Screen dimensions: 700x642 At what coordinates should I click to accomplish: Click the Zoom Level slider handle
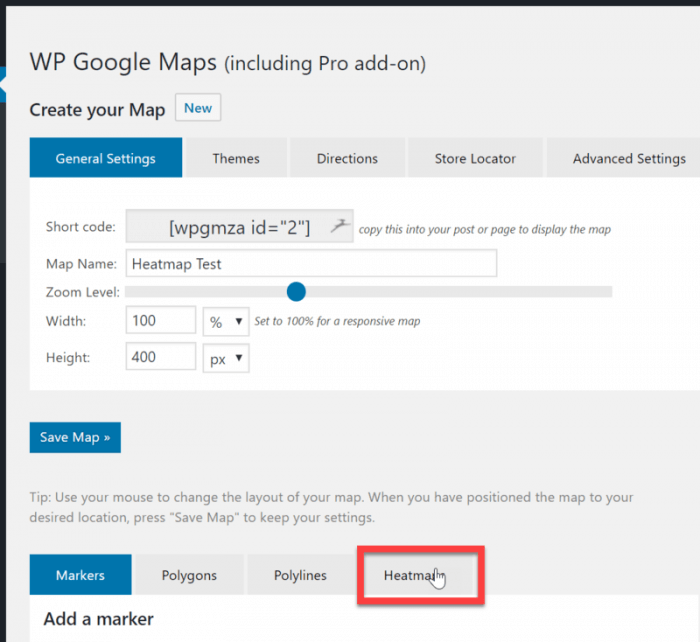[296, 292]
